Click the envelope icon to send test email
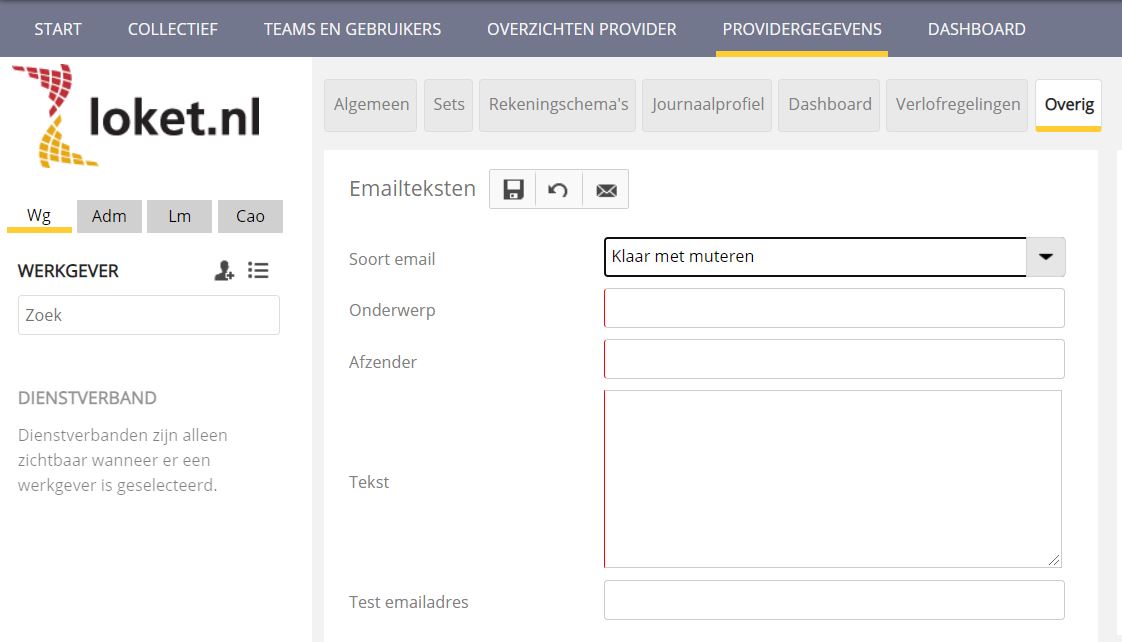This screenshot has height=642, width=1122. 606,190
